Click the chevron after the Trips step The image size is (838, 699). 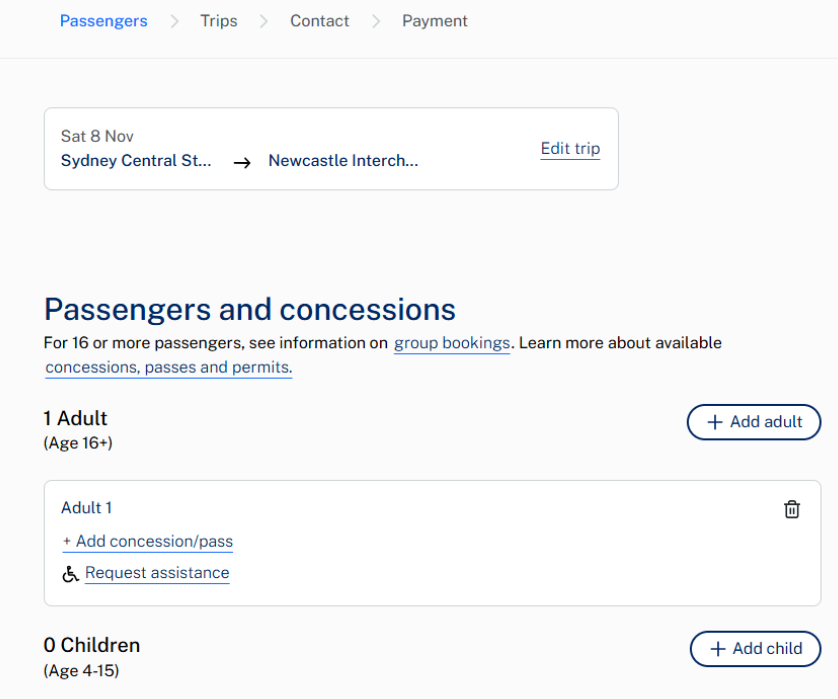point(264,21)
